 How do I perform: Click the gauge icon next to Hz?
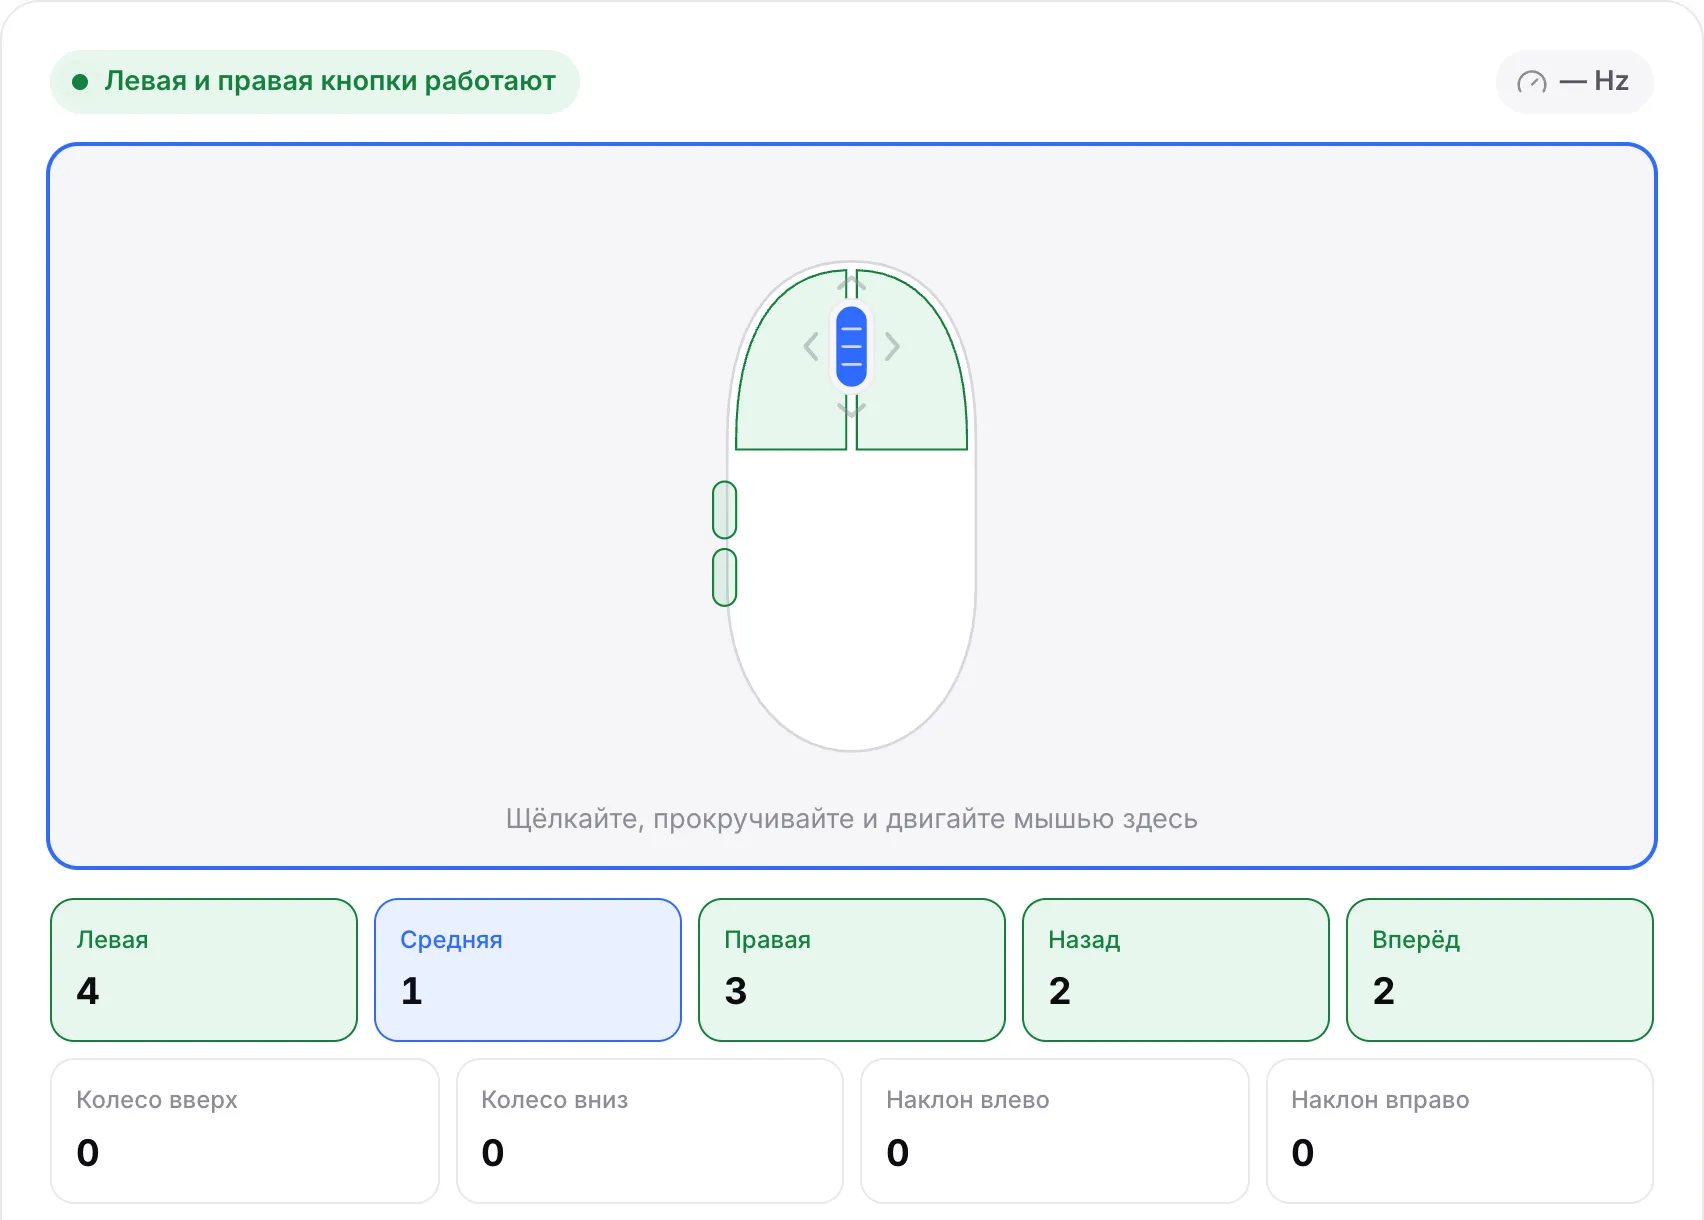[x=1532, y=82]
